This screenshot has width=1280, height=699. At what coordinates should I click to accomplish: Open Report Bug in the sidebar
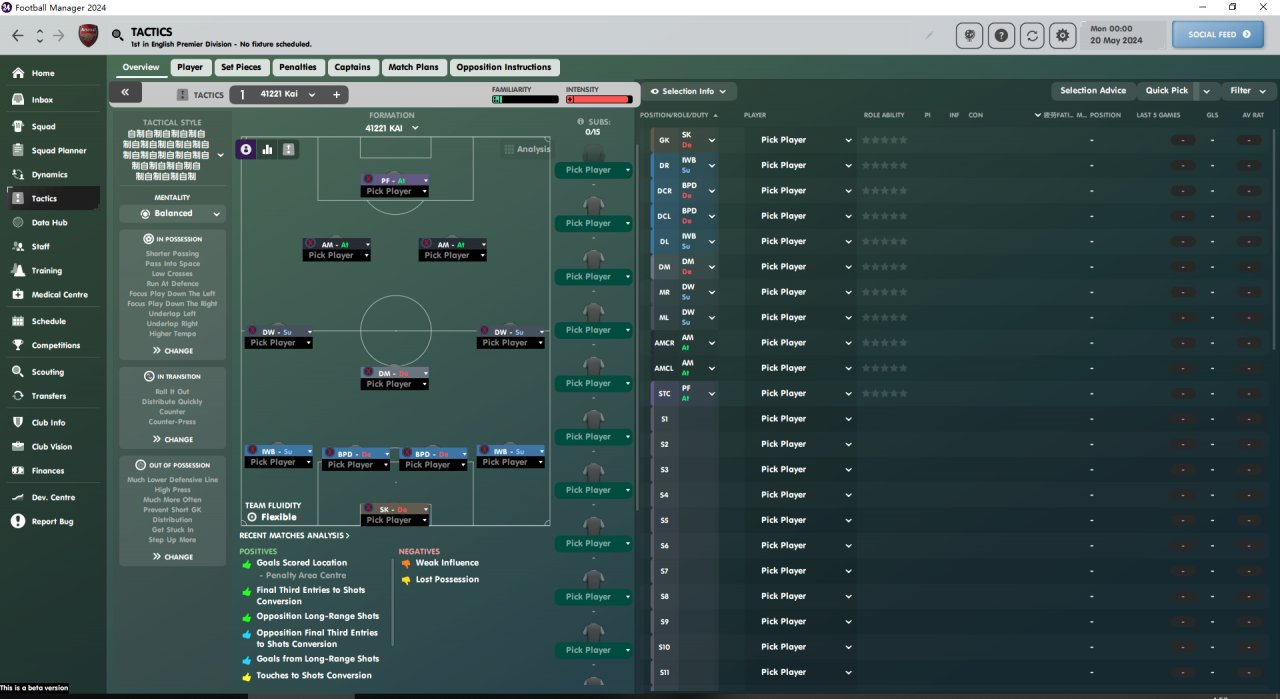tap(50, 522)
